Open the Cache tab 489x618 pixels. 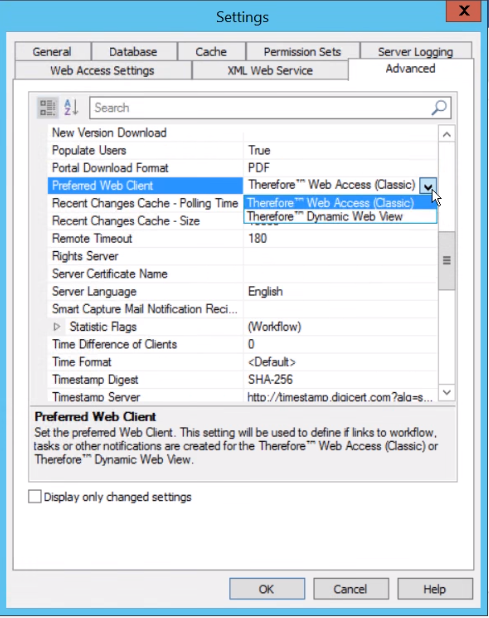[211, 52]
